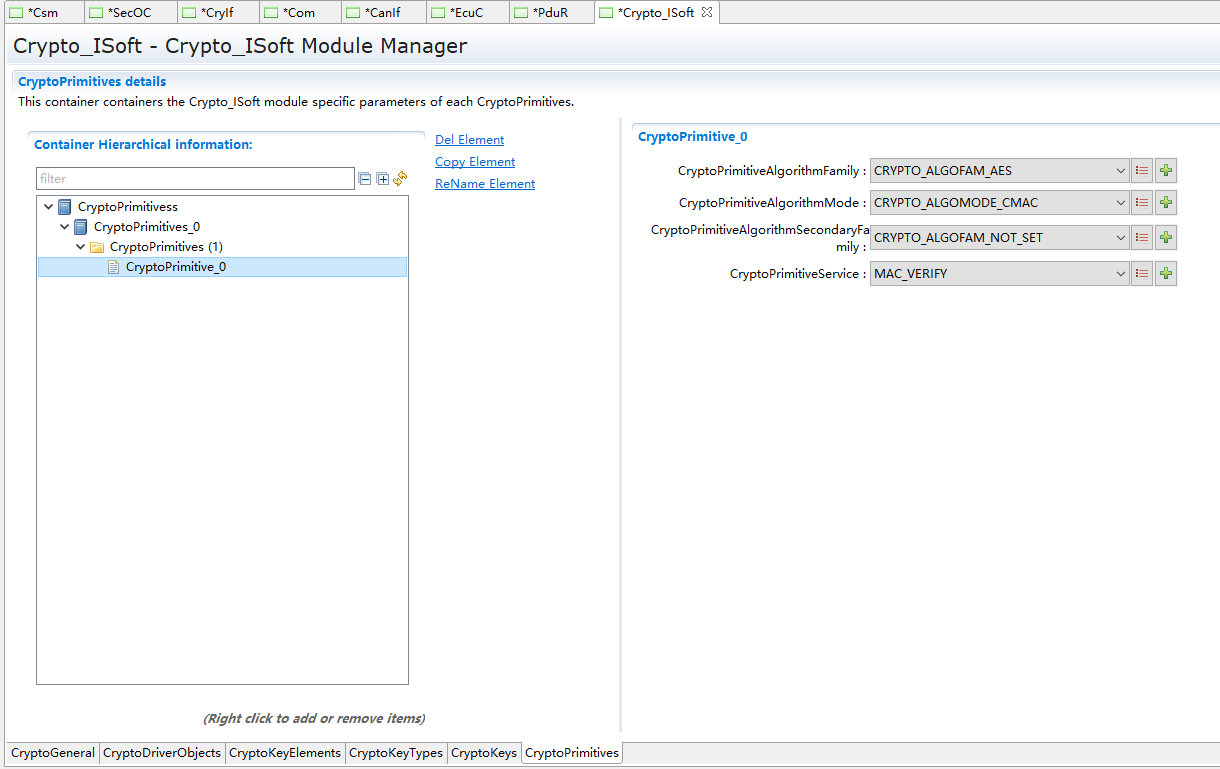Click the yellow refresh icon next to filter
The height and width of the screenshot is (769, 1220).
tap(400, 179)
